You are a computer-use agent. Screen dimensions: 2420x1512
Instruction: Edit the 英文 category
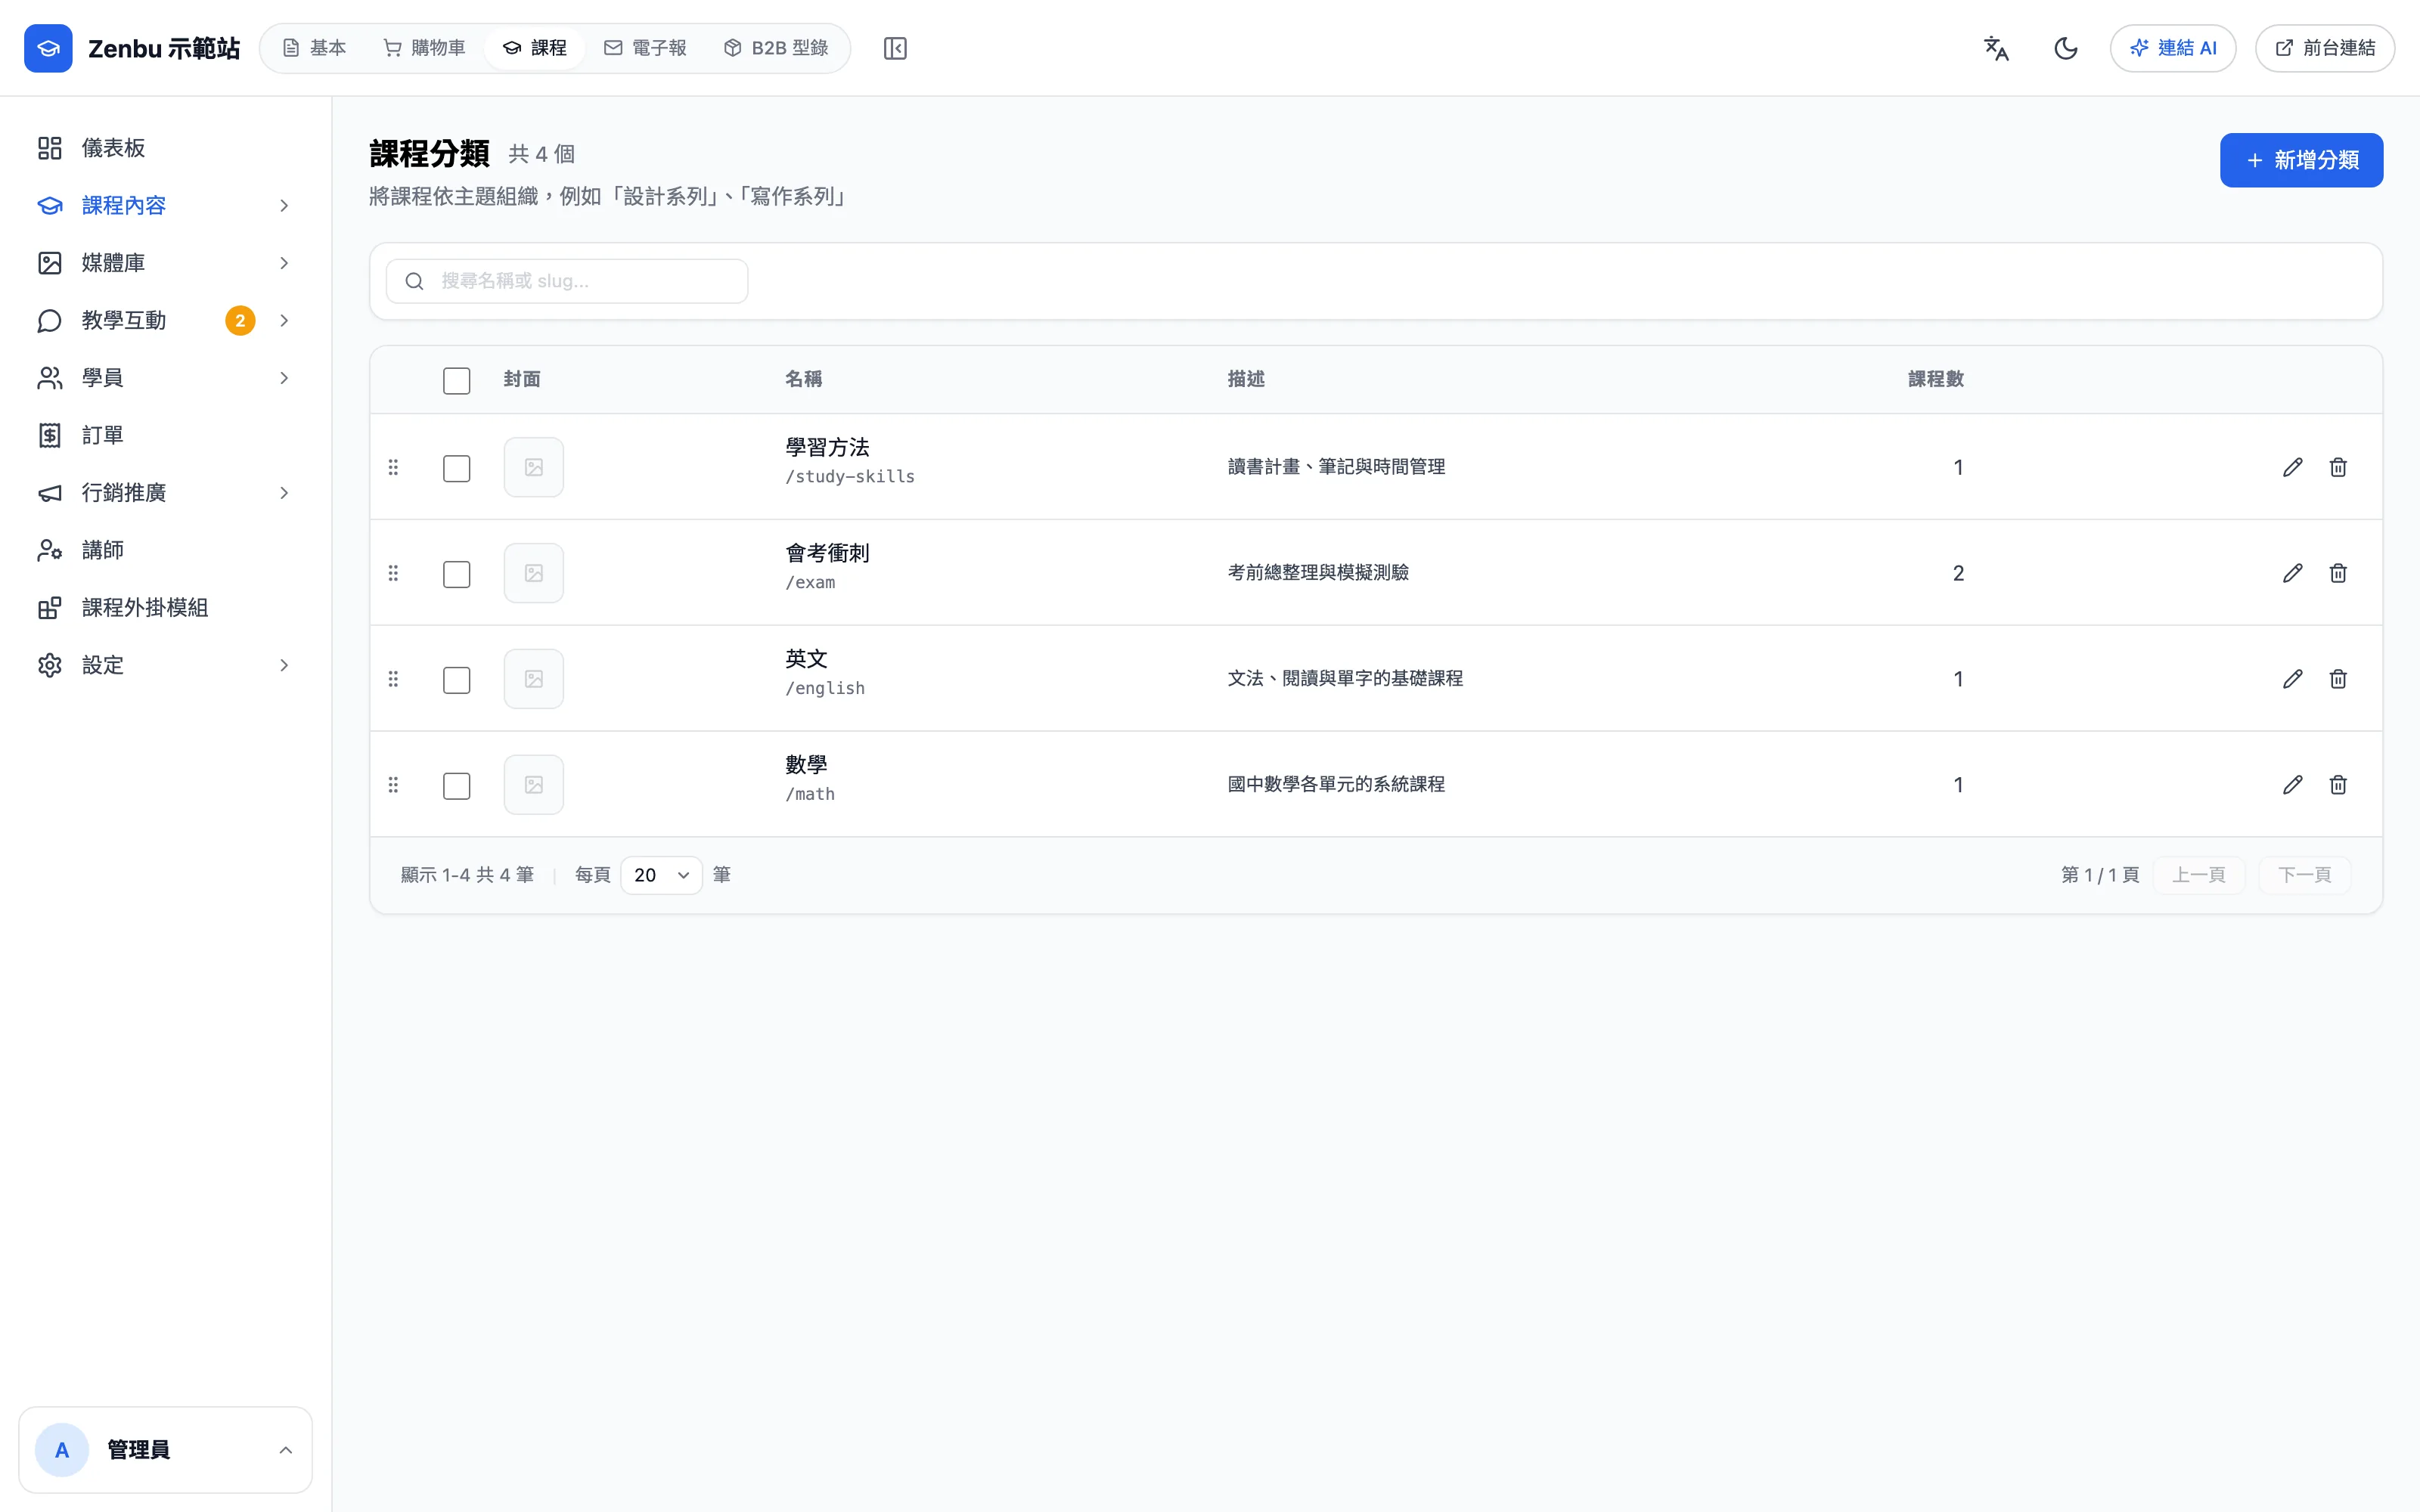tap(2293, 679)
